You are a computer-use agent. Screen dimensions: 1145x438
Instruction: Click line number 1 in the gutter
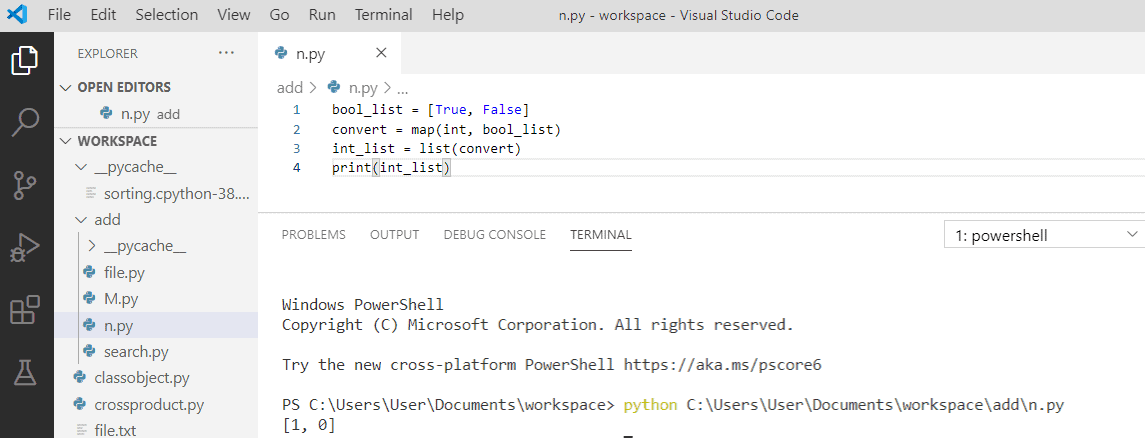tap(296, 110)
